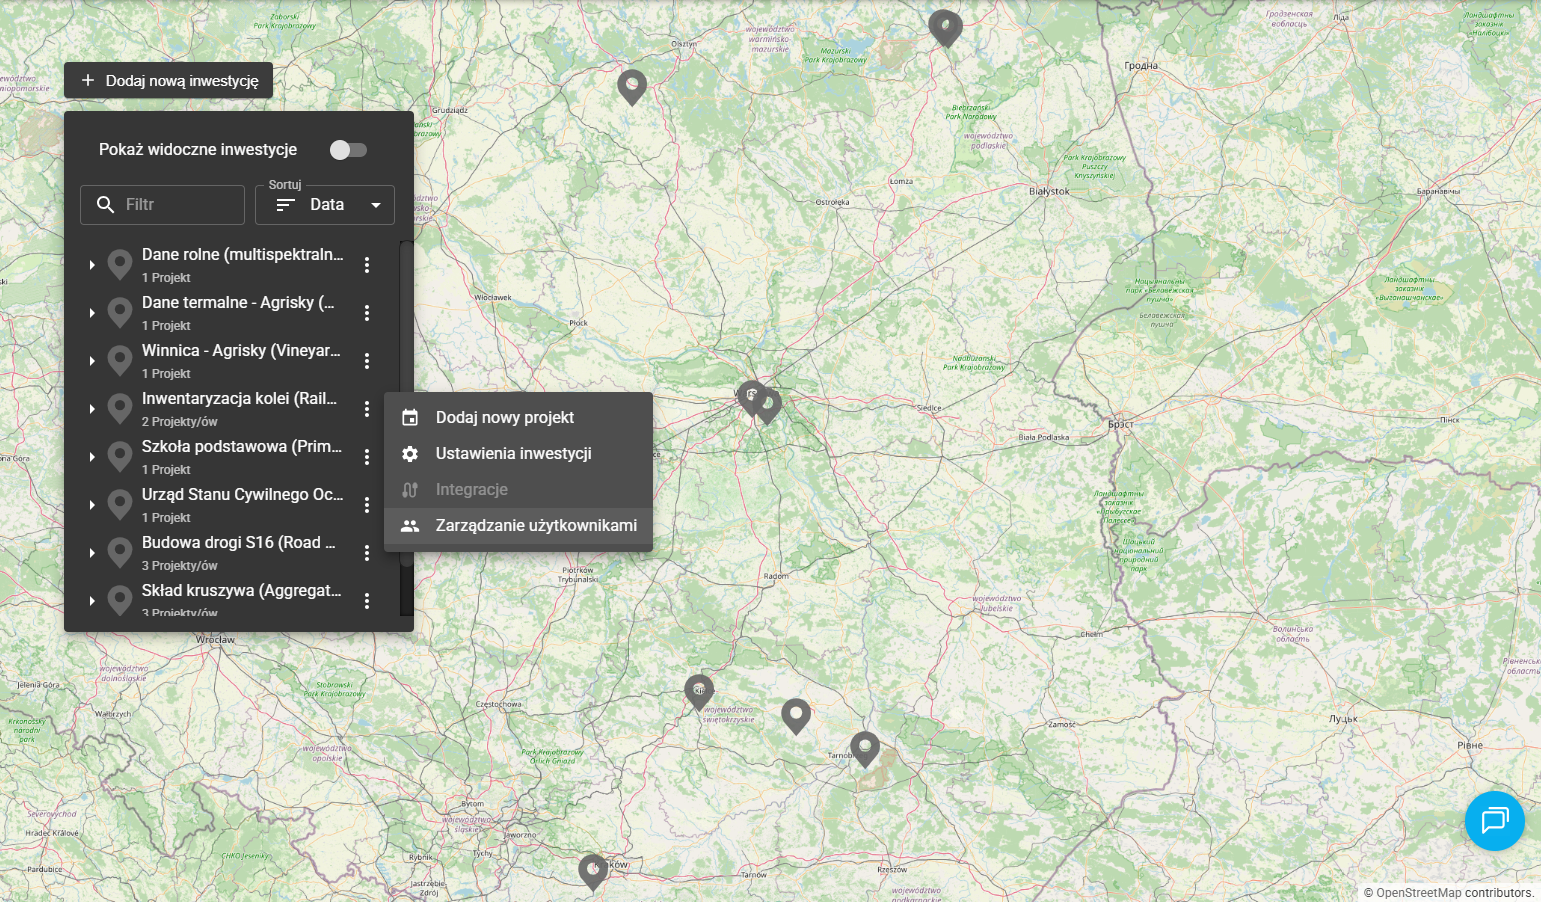The width and height of the screenshot is (1541, 902).
Task: Open options menu for Dane rolne investment
Action: tap(367, 265)
